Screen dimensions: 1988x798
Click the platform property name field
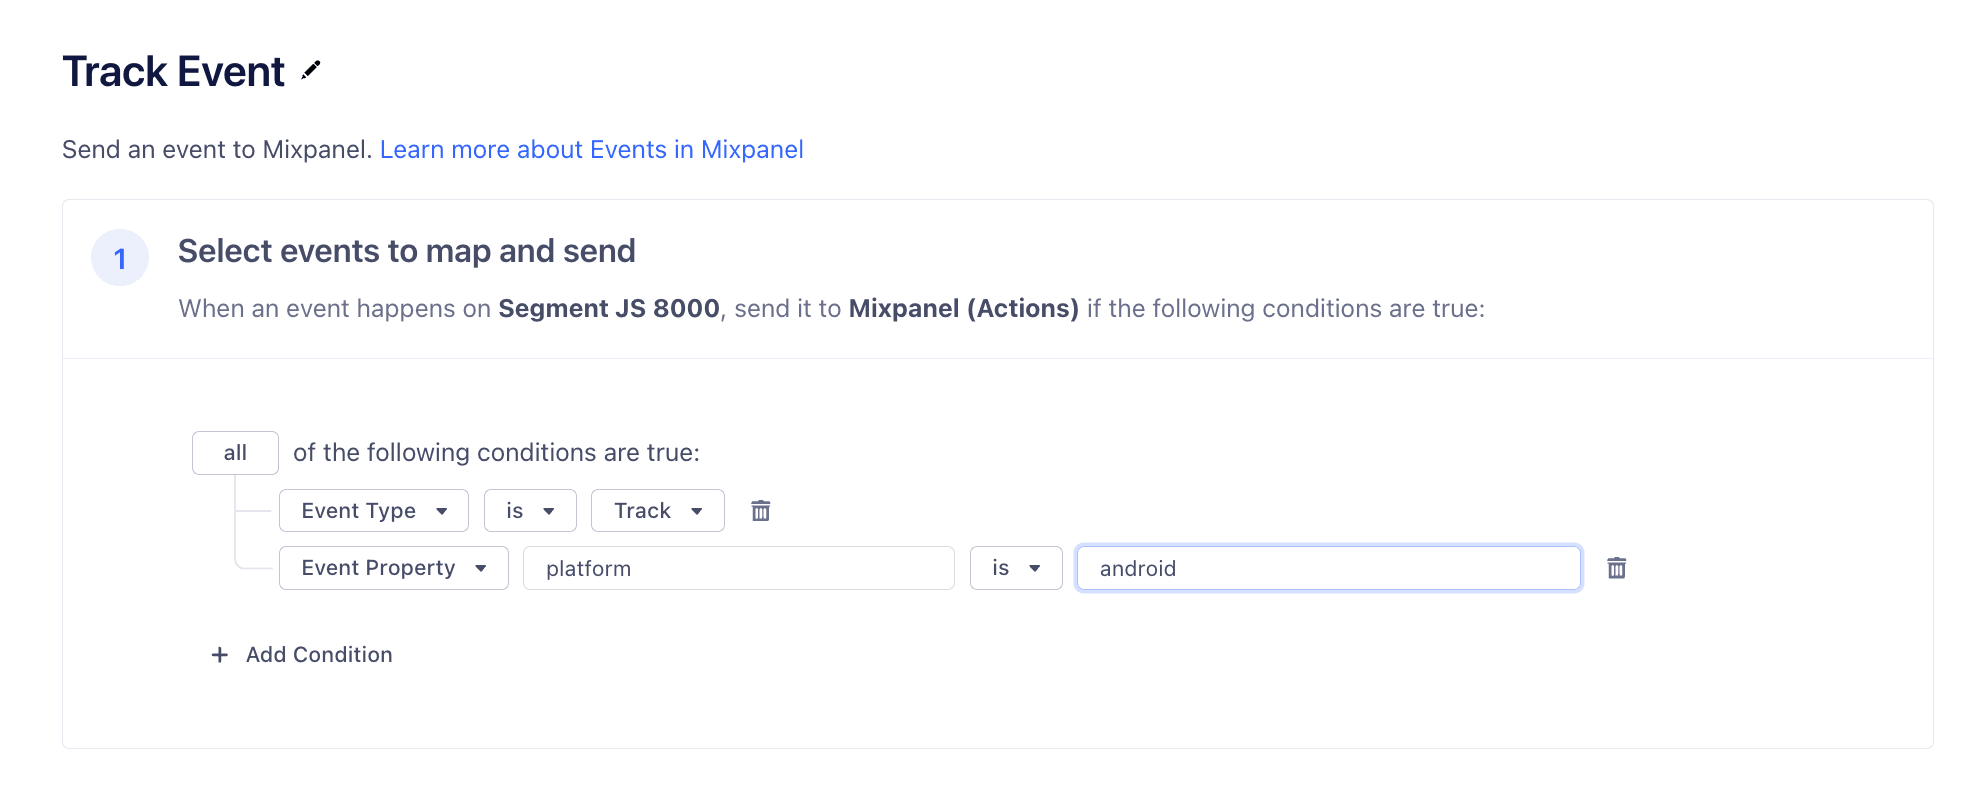(x=738, y=568)
